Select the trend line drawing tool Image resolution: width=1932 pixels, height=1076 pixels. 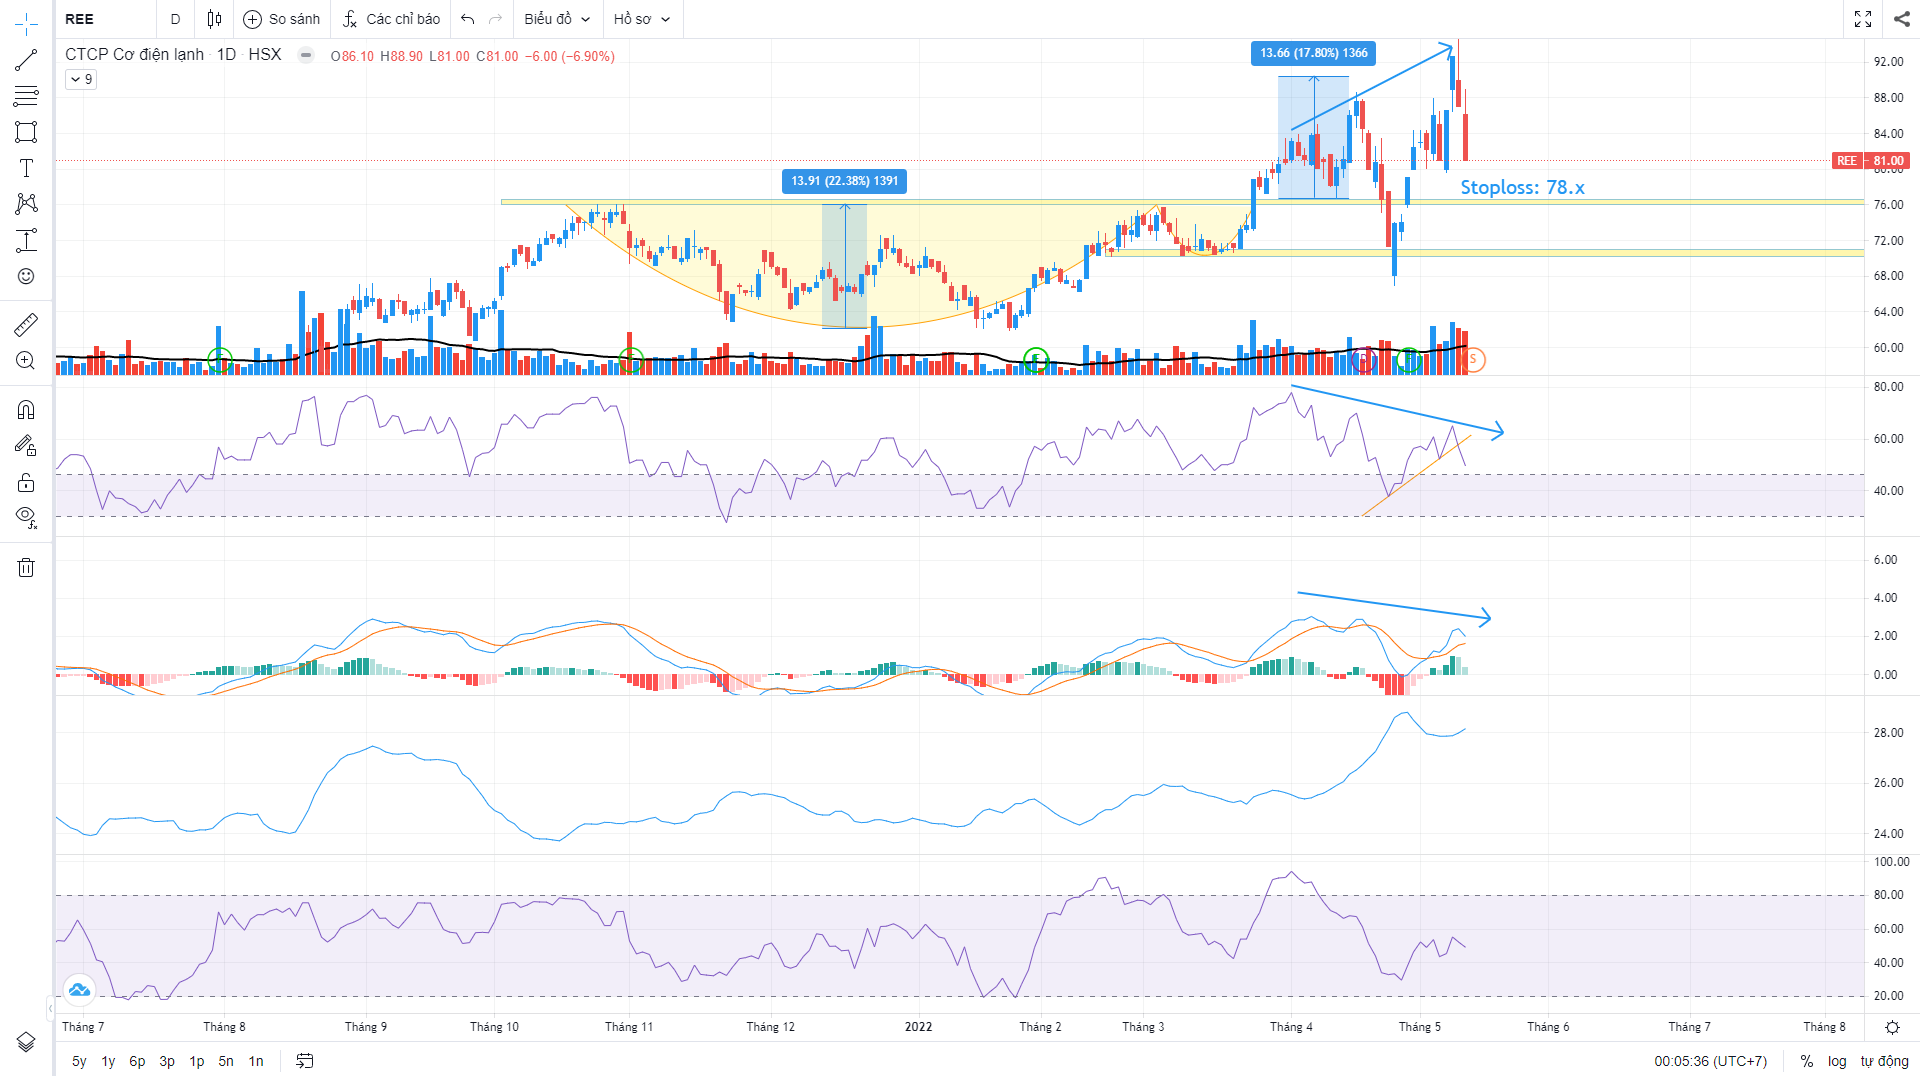(x=26, y=60)
